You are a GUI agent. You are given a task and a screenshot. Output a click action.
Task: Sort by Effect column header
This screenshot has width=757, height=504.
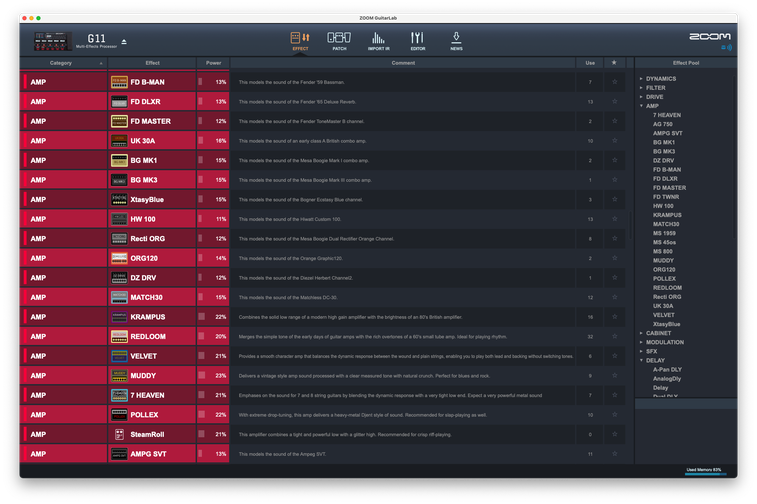152,63
